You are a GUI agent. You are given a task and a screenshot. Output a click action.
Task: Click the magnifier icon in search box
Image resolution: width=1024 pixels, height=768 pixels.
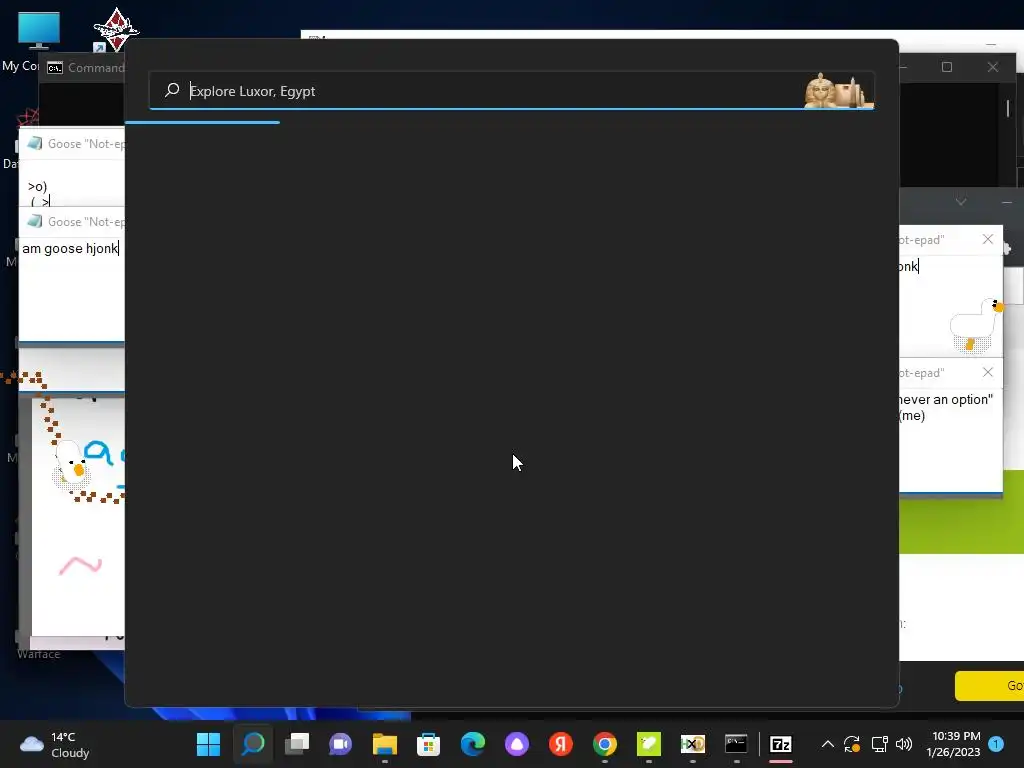[172, 90]
